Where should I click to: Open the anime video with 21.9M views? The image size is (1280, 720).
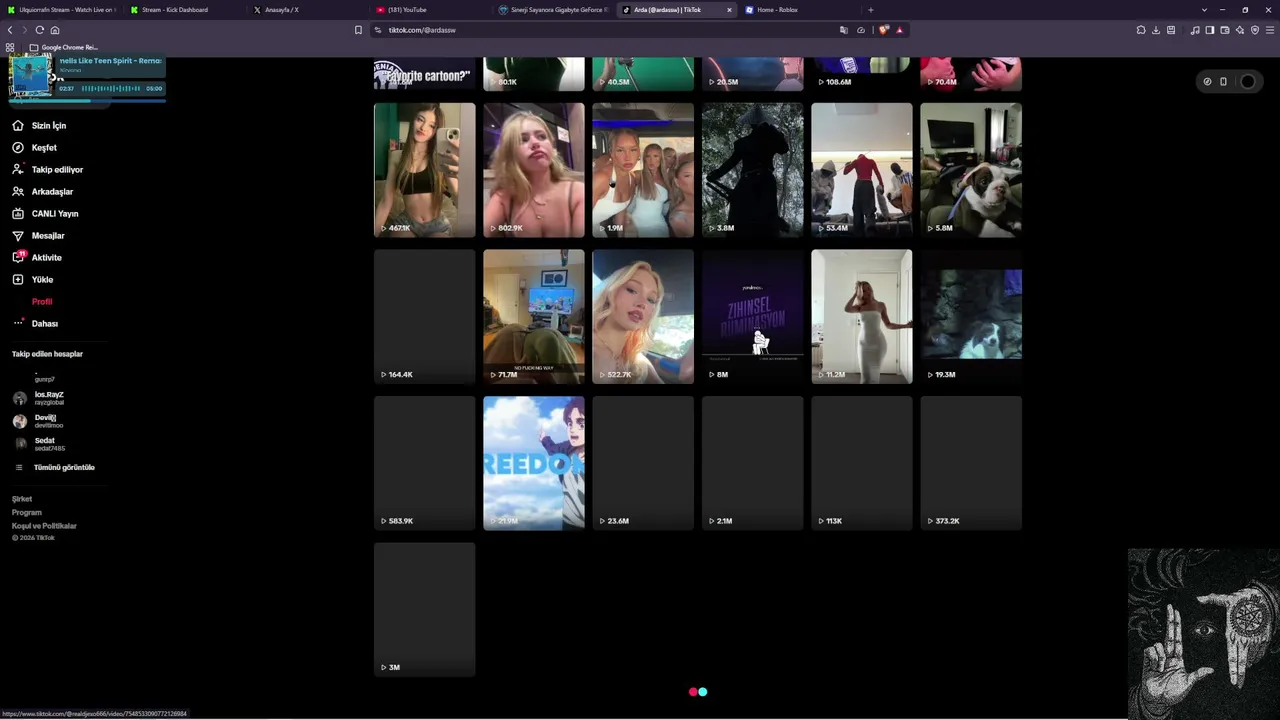click(x=534, y=463)
